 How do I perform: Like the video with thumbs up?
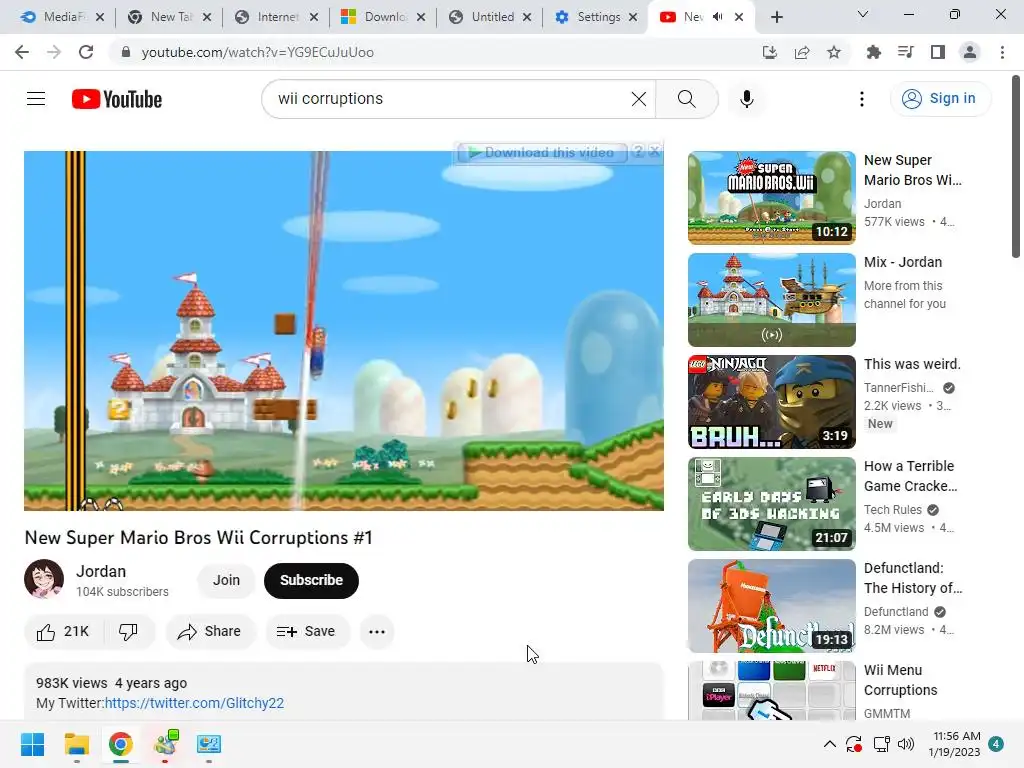click(63, 632)
